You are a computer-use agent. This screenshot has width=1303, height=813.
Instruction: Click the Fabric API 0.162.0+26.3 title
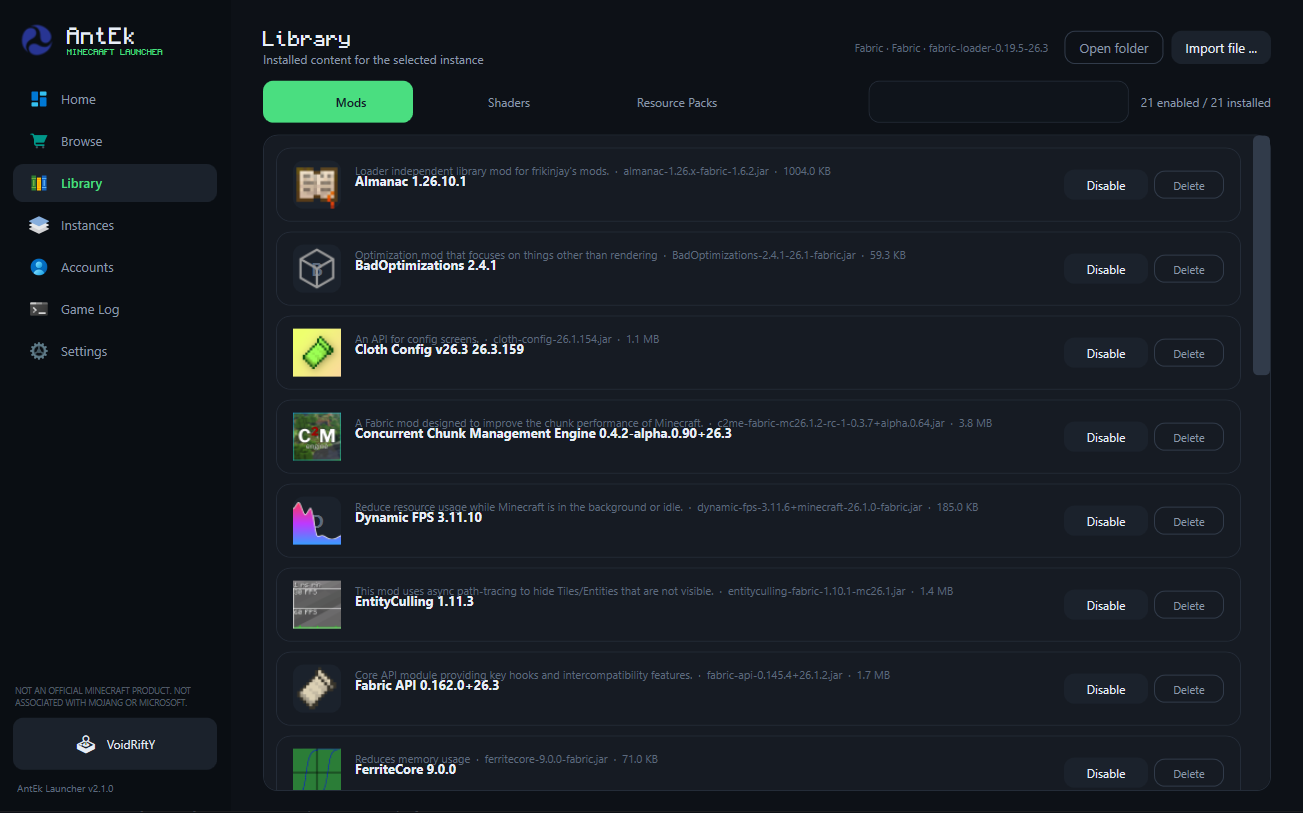pos(427,686)
